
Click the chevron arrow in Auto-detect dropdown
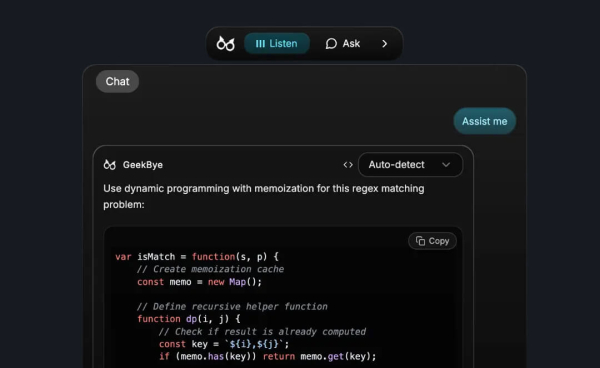(446, 165)
